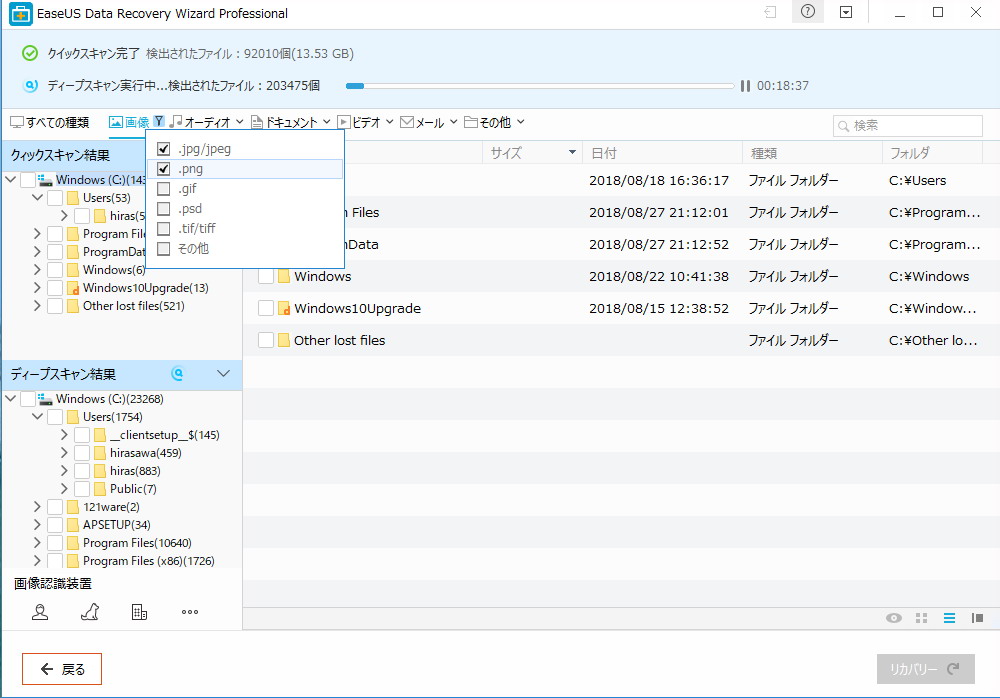
Task: Open the その他 category filter tab
Action: coord(494,122)
